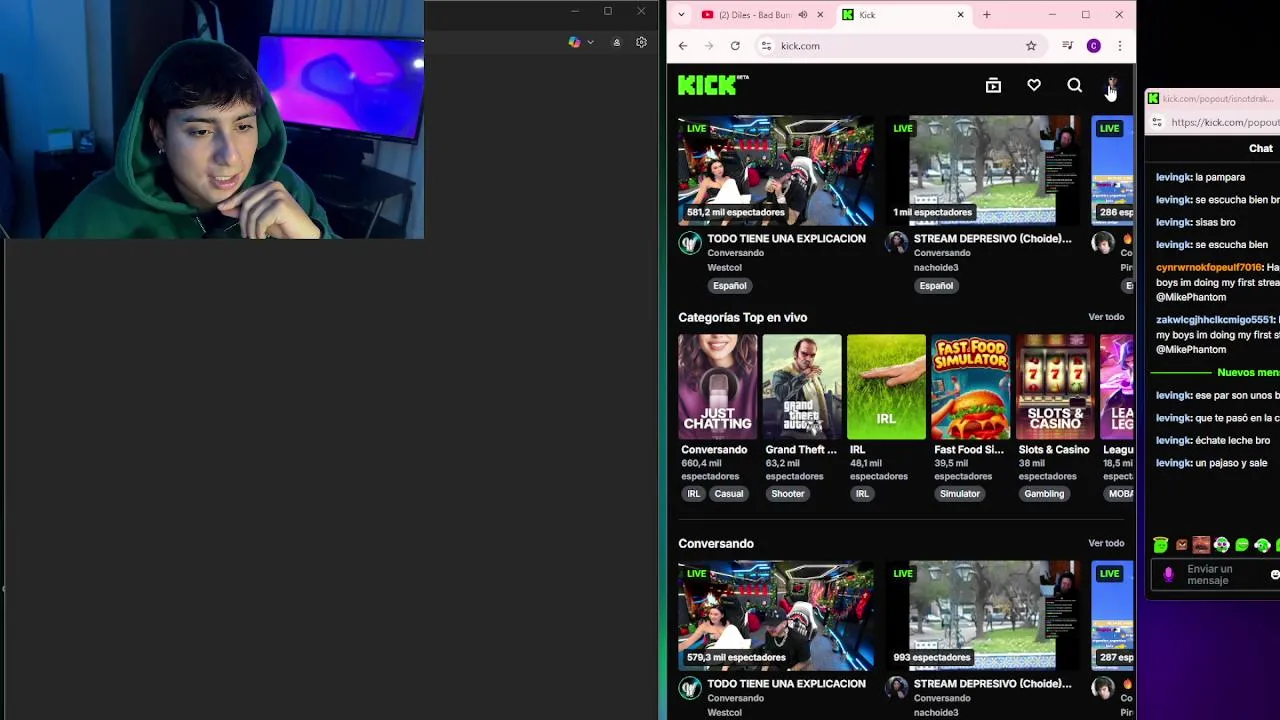Open the Fast Food Simulator category
Viewport: 1280px width, 720px height.
point(970,387)
